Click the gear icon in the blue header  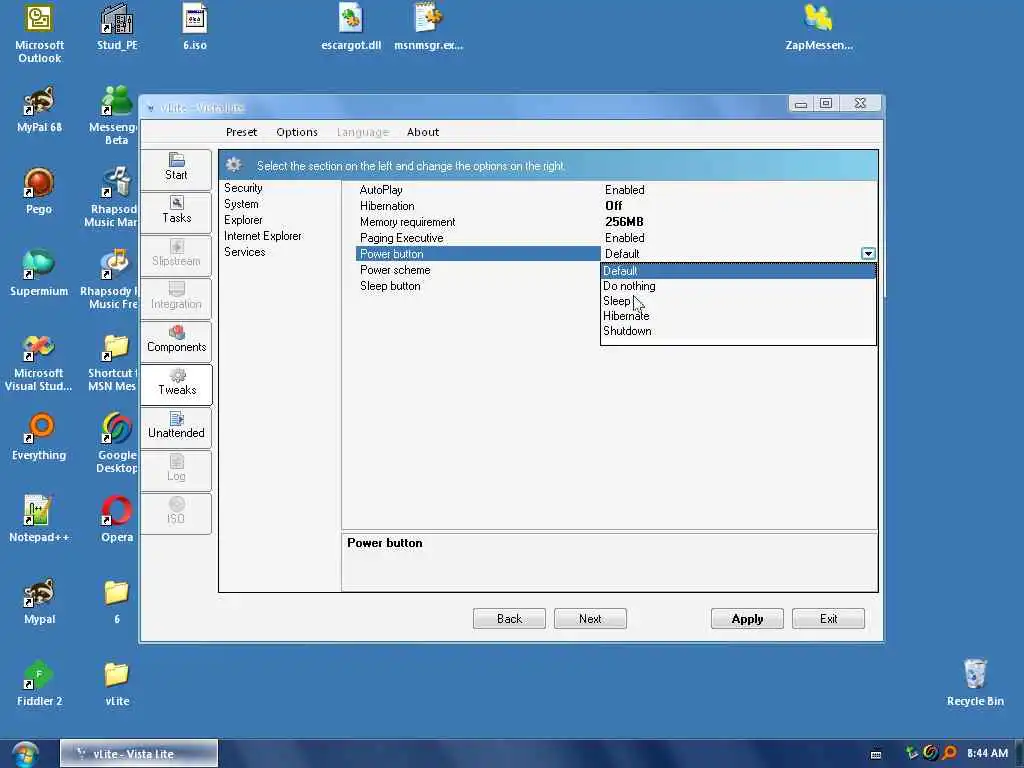point(234,165)
